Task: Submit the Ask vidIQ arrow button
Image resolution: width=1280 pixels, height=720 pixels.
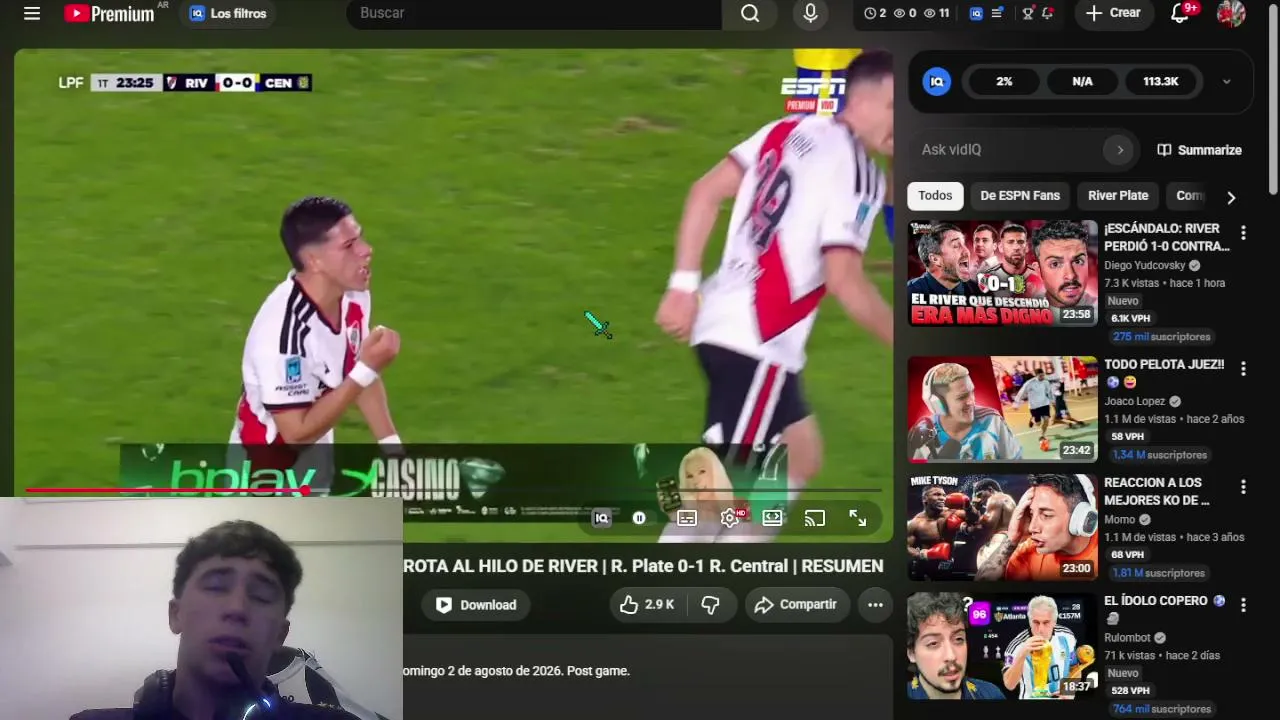Action: coord(1120,150)
